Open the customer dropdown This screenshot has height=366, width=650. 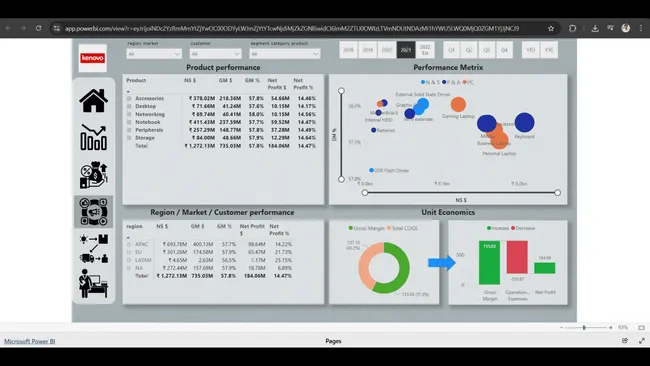point(216,54)
